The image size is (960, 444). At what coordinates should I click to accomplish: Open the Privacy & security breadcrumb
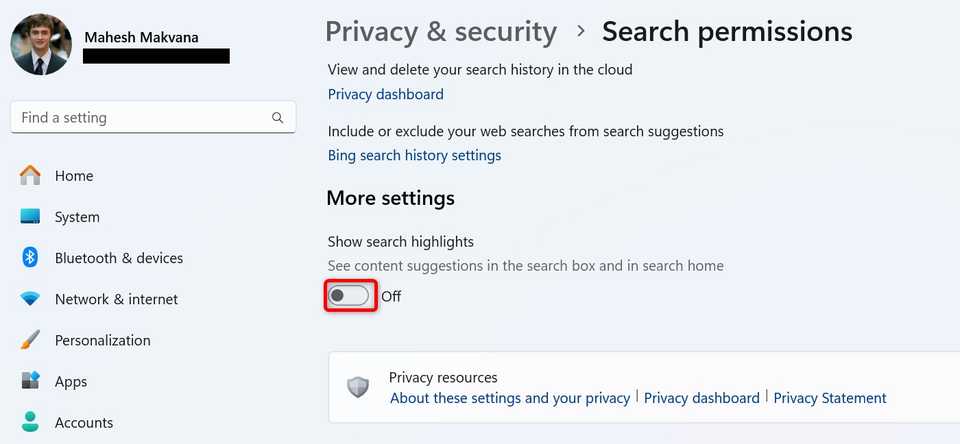(x=441, y=32)
